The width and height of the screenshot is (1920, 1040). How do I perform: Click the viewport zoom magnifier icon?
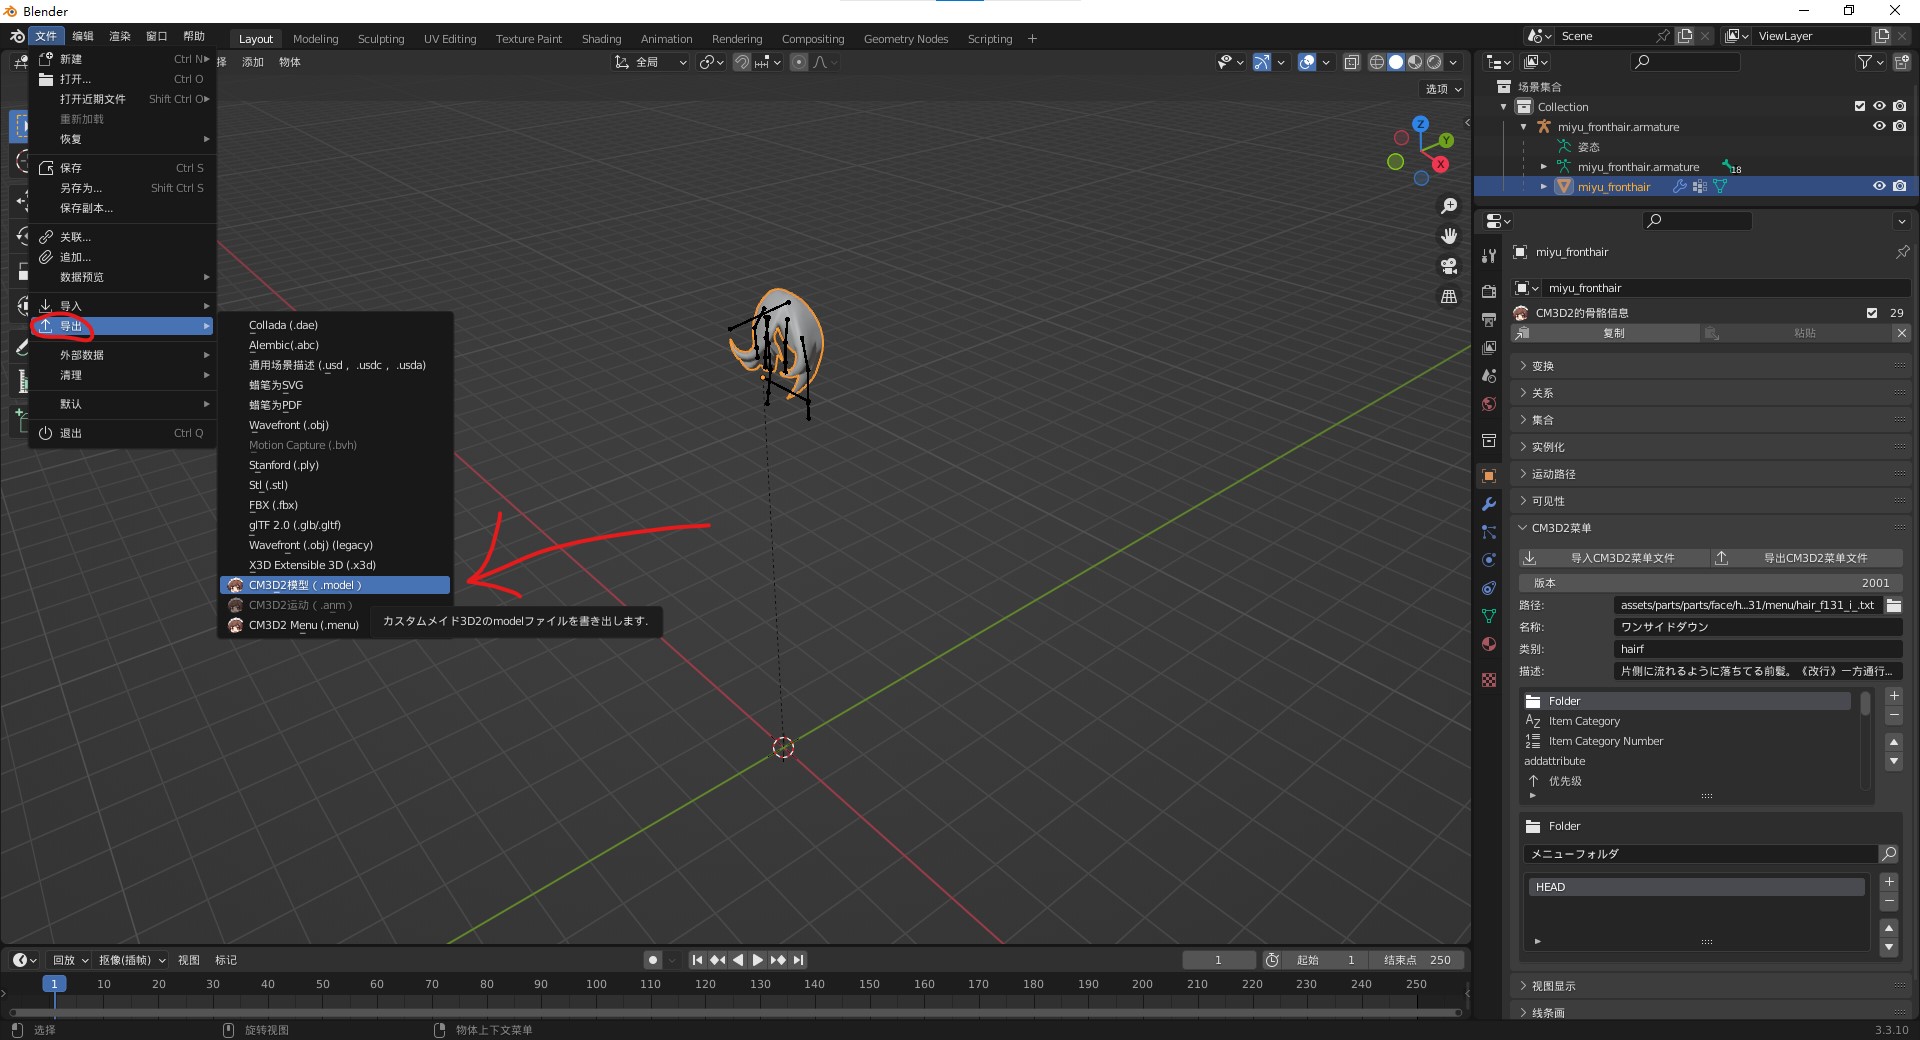[1448, 206]
